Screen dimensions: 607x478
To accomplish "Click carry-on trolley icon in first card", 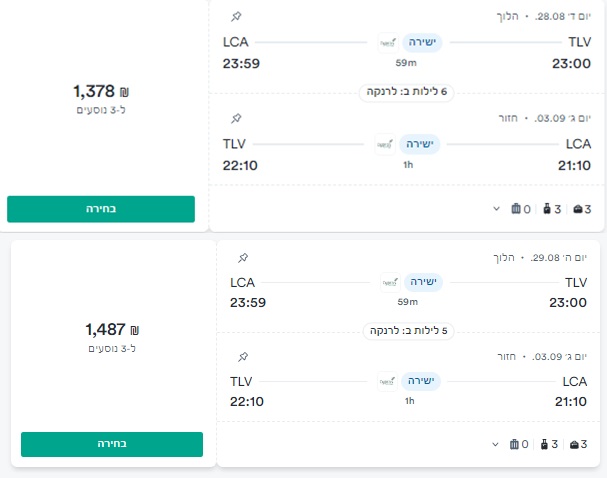I will (x=546, y=209).
